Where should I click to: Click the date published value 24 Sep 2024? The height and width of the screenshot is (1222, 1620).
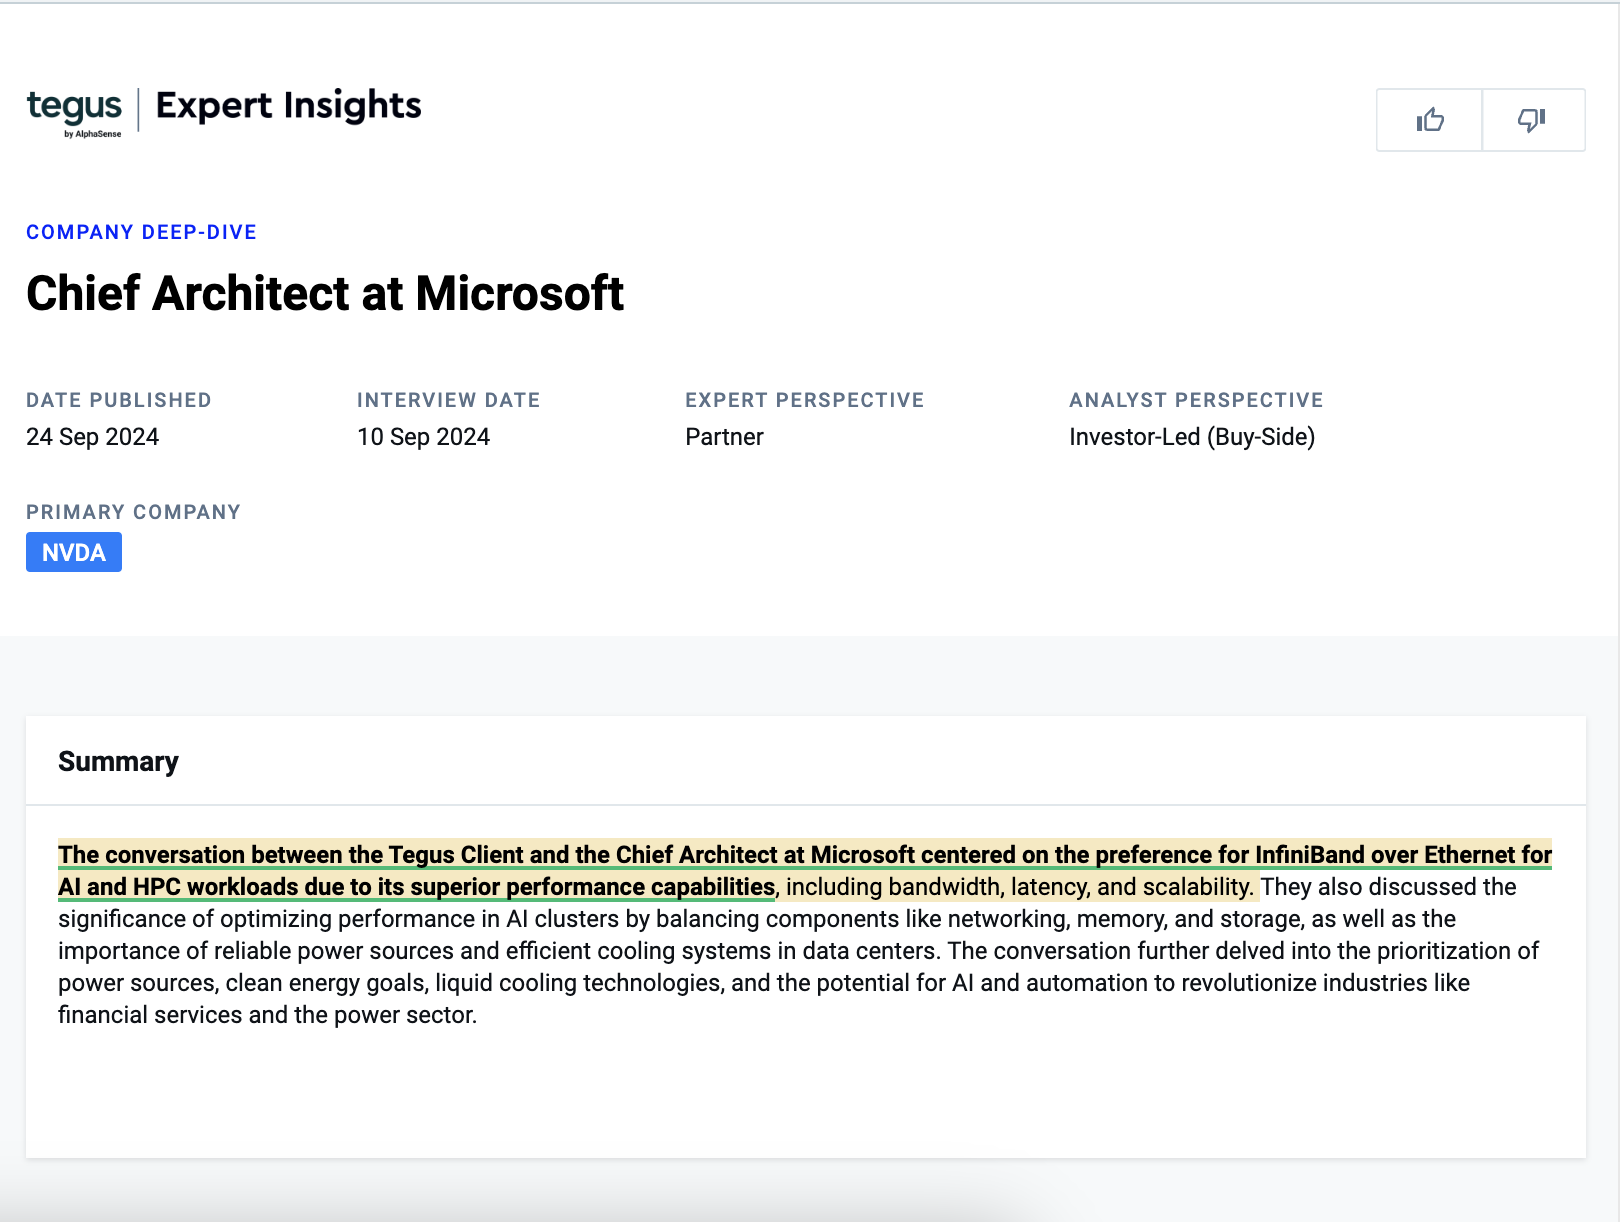click(x=92, y=437)
